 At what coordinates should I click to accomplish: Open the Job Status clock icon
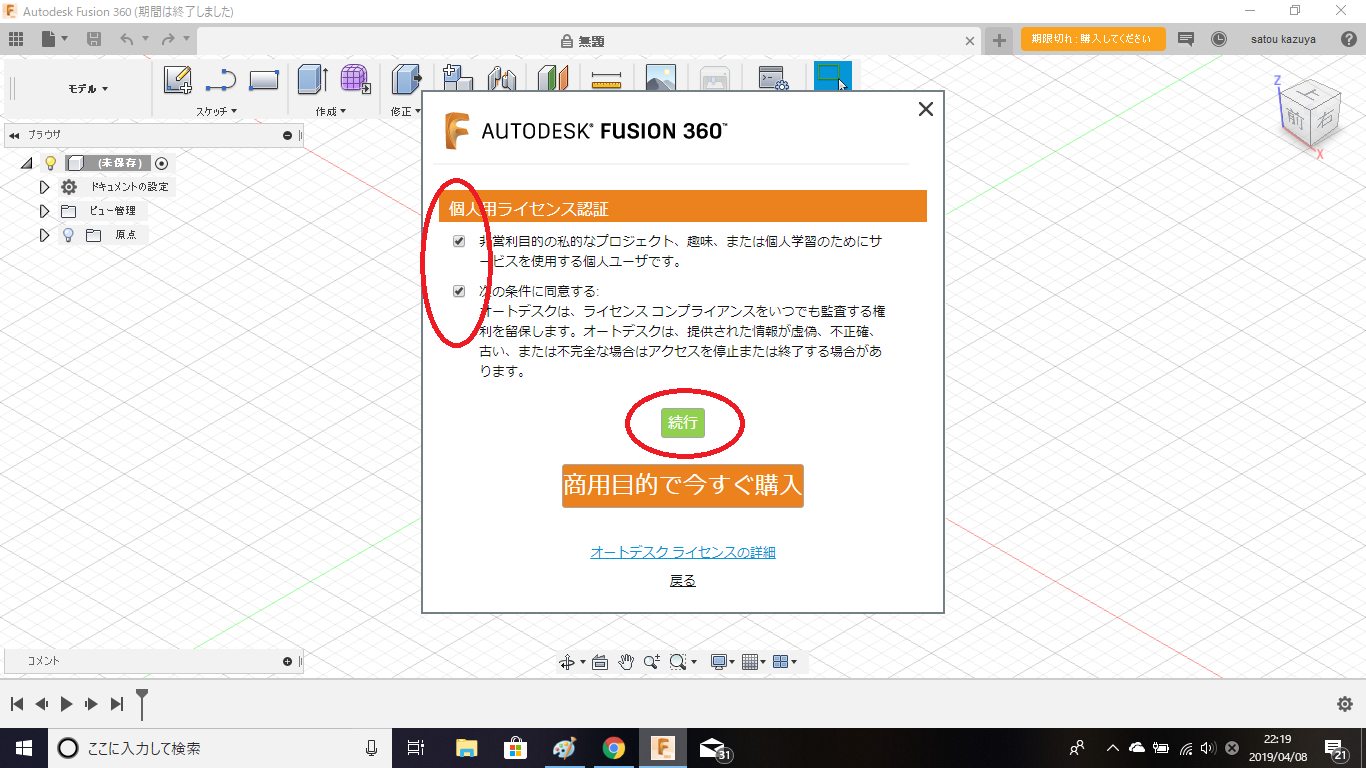click(x=1219, y=39)
